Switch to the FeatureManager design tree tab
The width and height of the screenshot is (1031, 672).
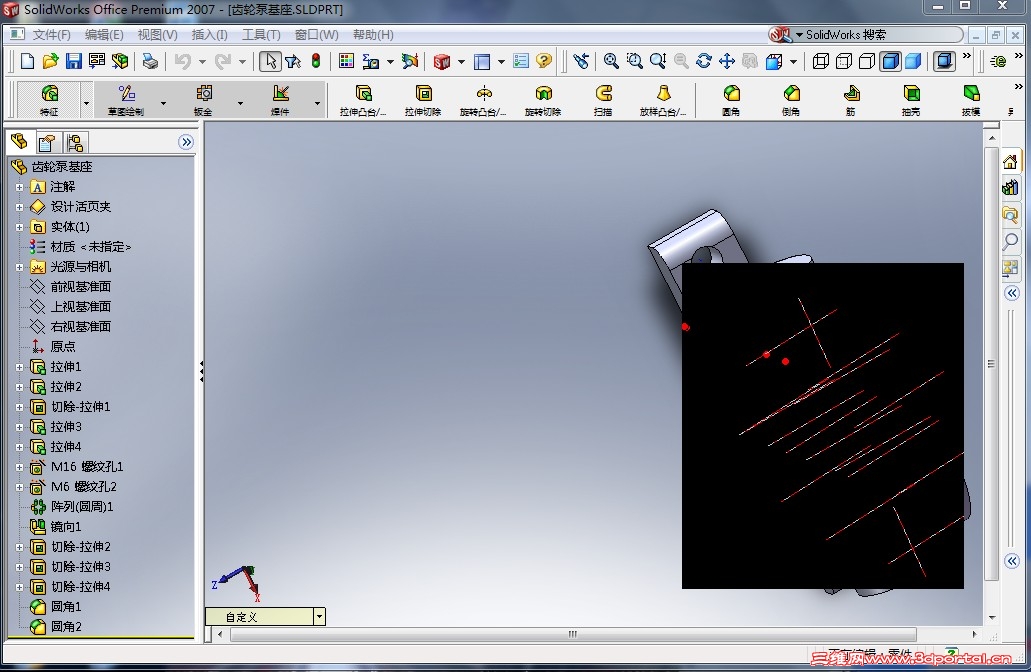(20, 142)
